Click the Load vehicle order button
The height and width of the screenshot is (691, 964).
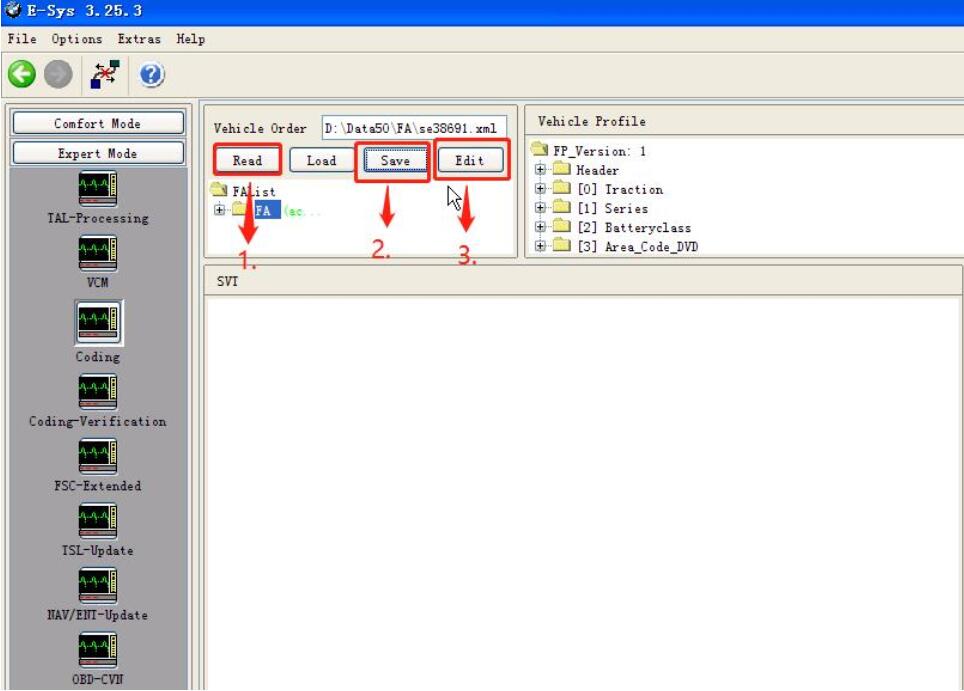point(322,160)
